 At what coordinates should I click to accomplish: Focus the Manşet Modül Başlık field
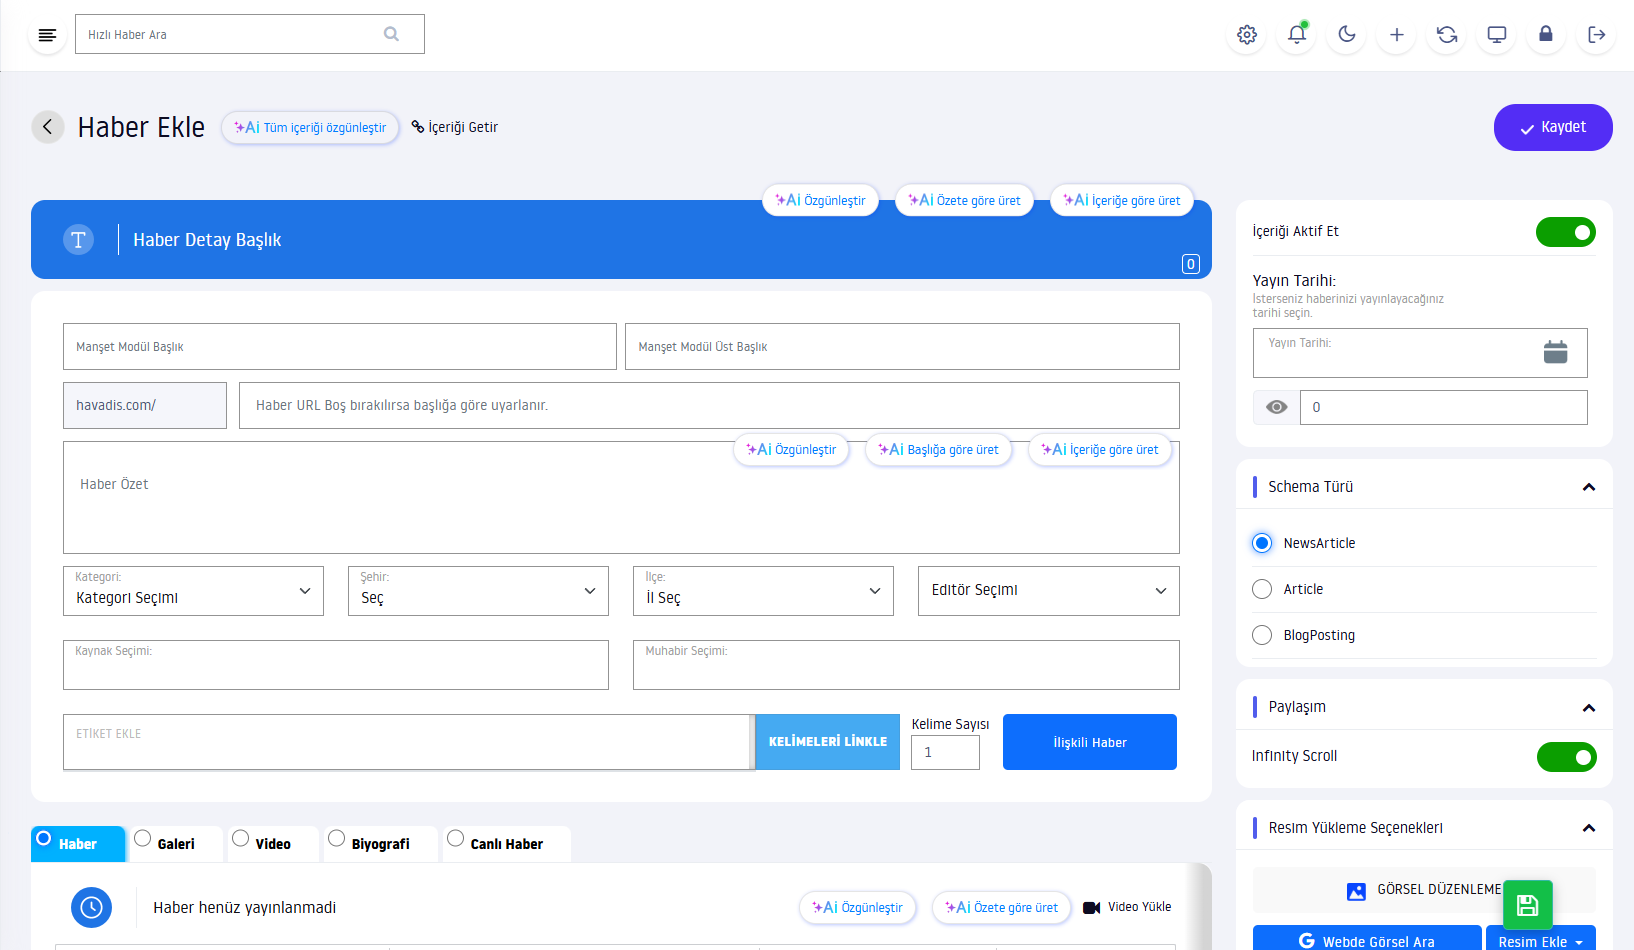coord(340,346)
